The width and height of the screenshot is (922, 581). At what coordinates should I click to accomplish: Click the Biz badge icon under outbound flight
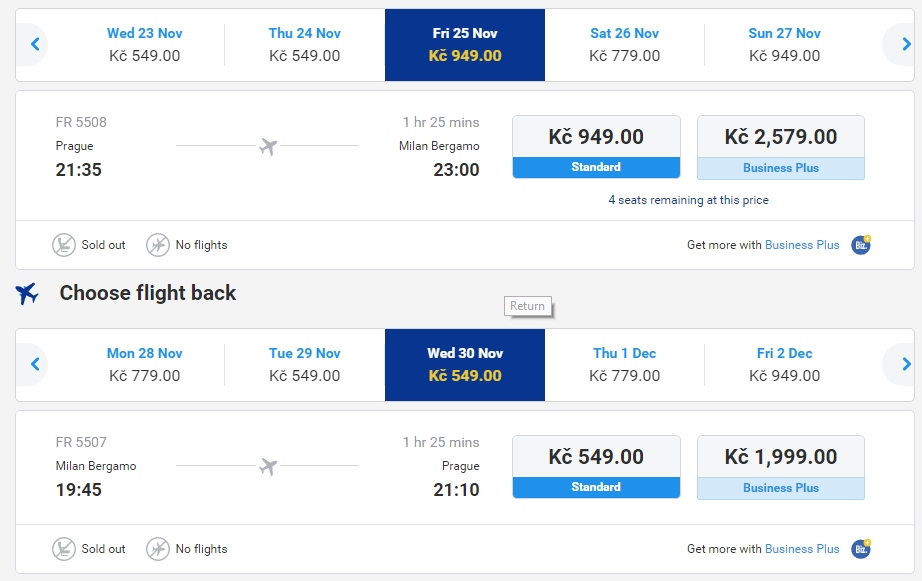coord(861,245)
